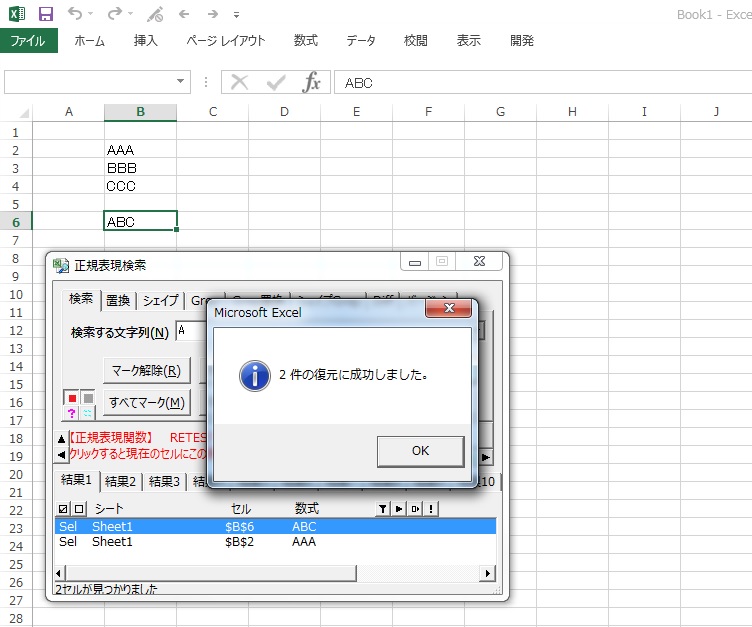
Task: Click the red square mark icon
Action: click(72, 398)
